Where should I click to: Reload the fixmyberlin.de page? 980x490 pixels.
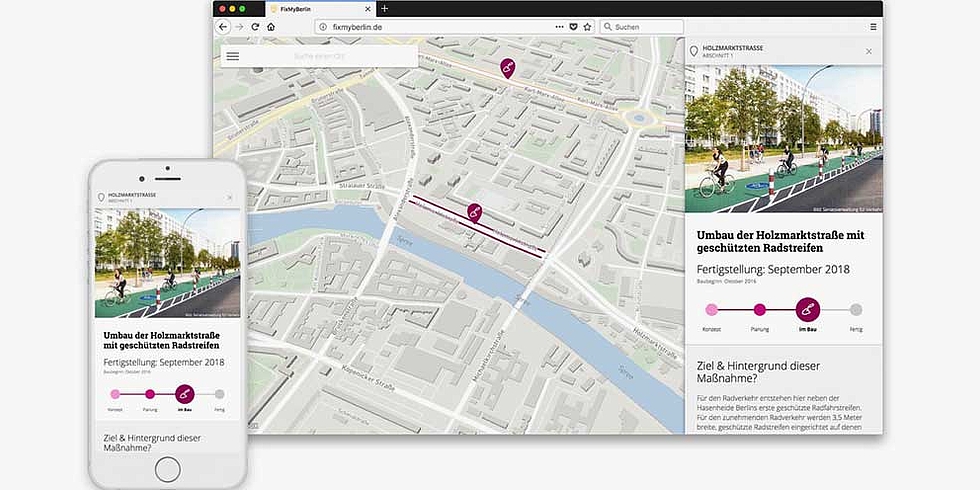tap(255, 27)
